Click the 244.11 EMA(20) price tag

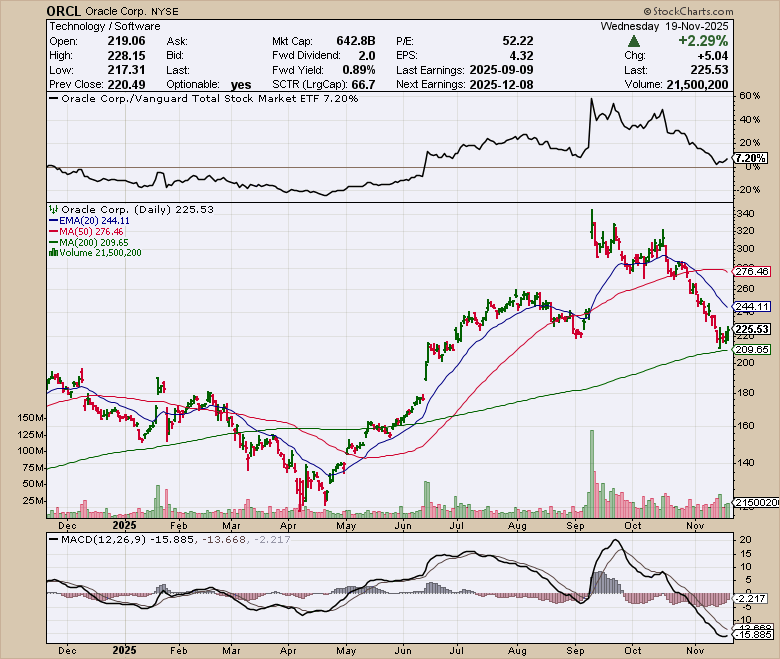click(x=751, y=306)
